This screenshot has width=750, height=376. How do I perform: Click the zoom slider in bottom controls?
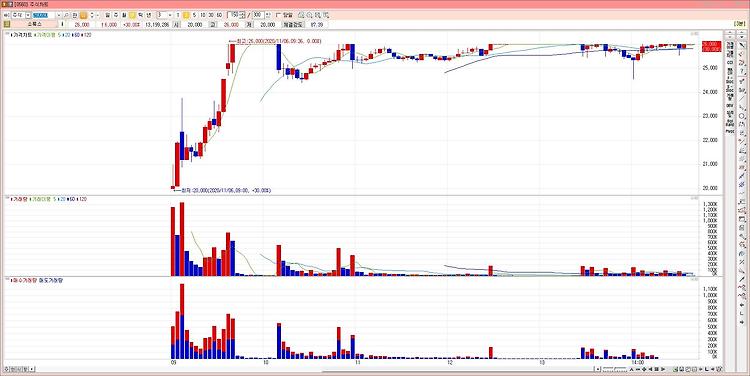[614, 369]
